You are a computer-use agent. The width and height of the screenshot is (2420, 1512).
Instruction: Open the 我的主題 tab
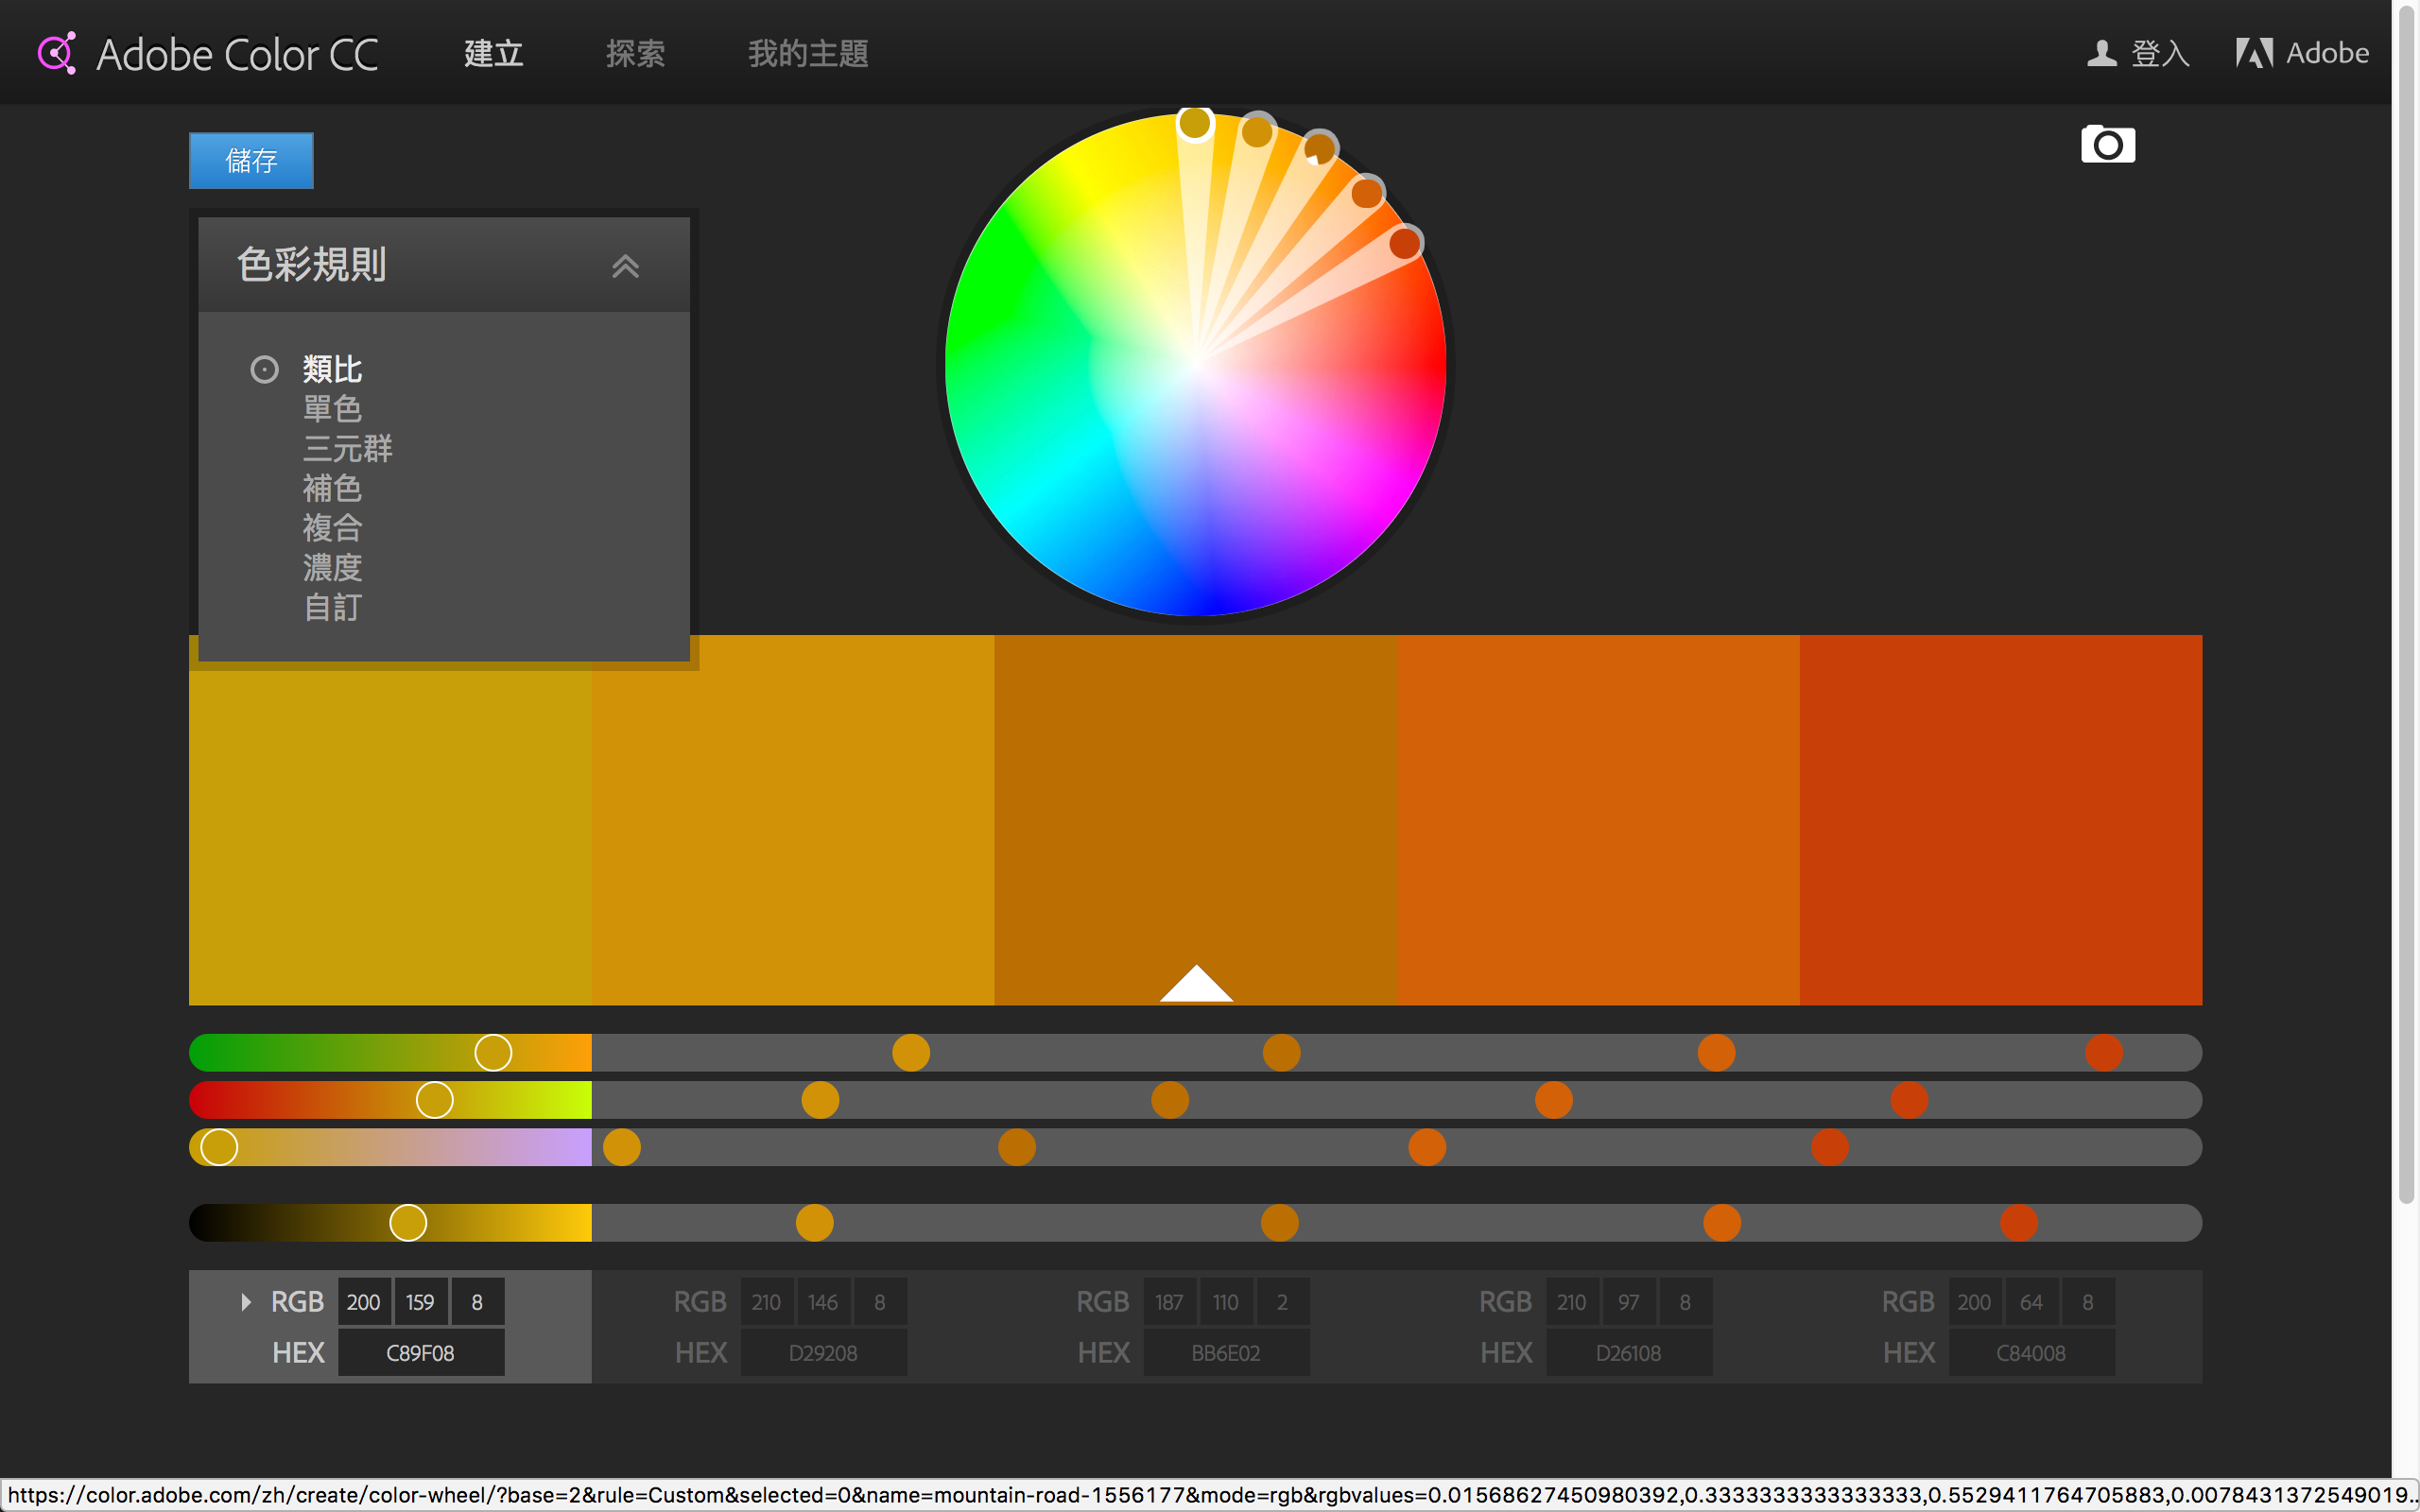(808, 53)
